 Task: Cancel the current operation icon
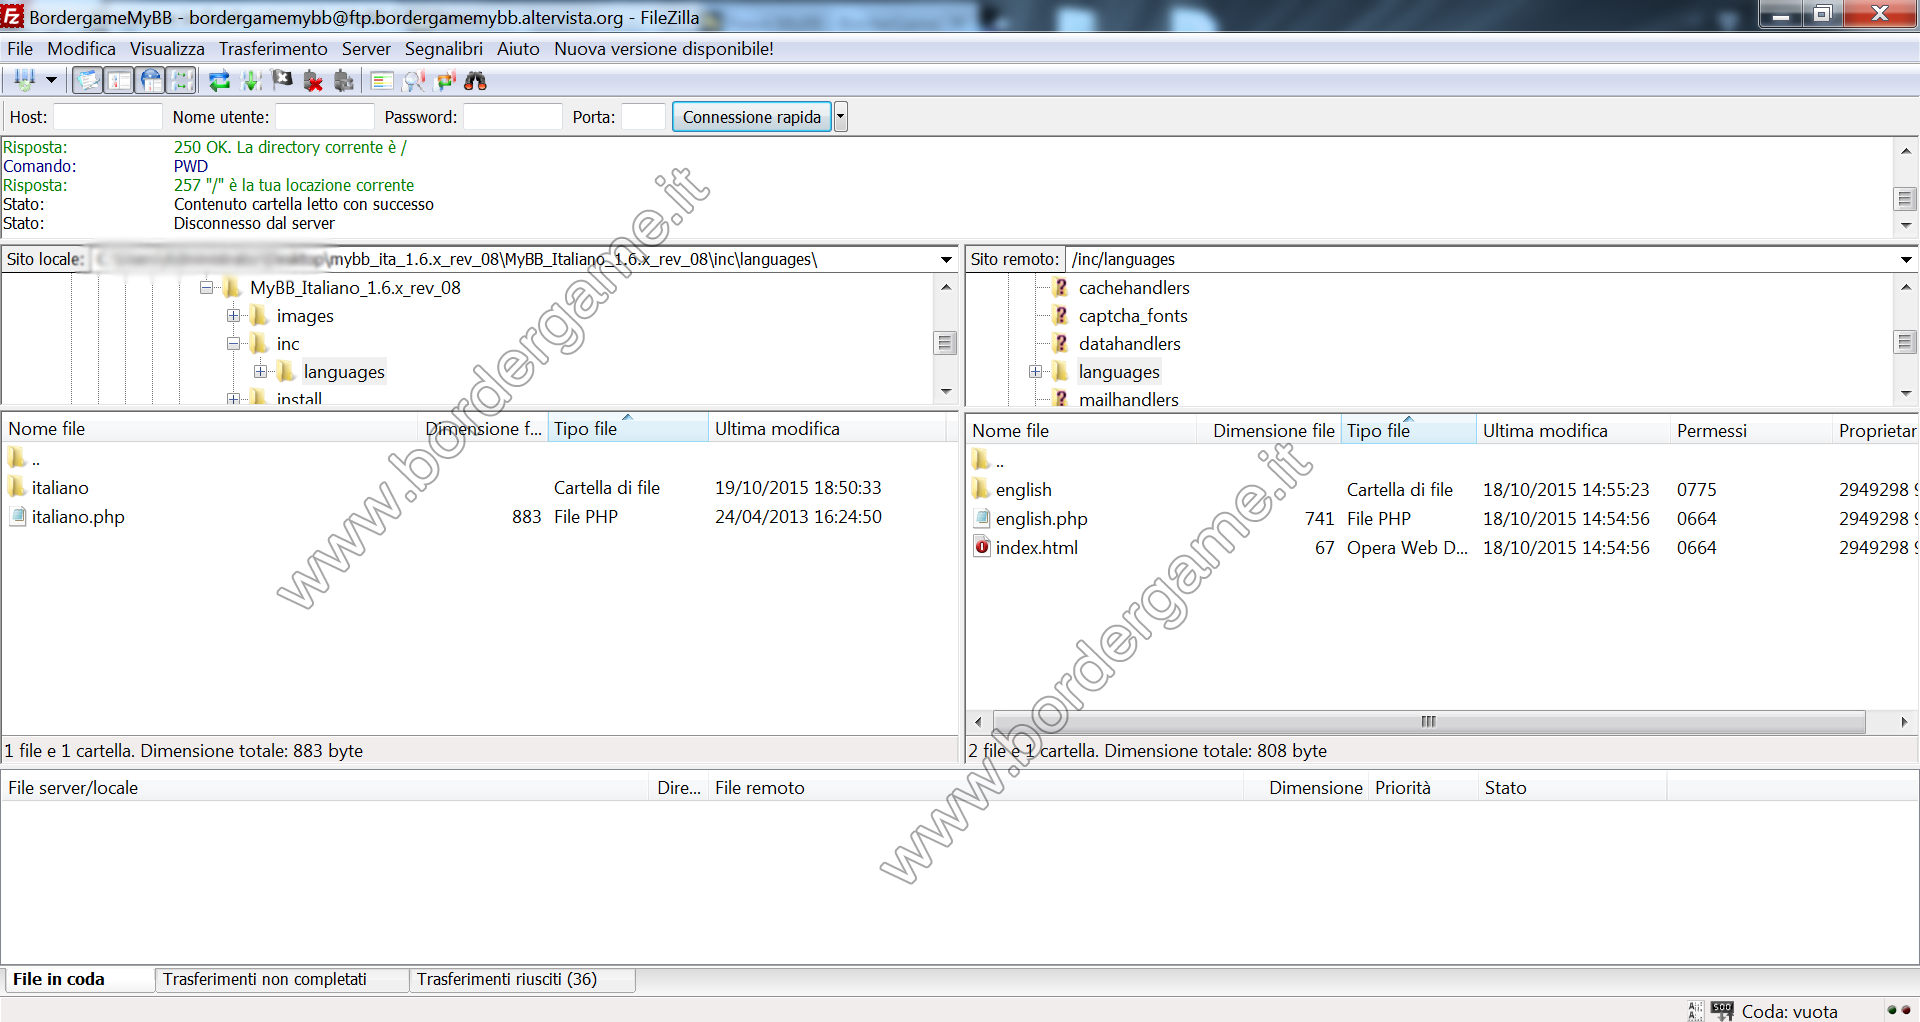click(x=282, y=80)
